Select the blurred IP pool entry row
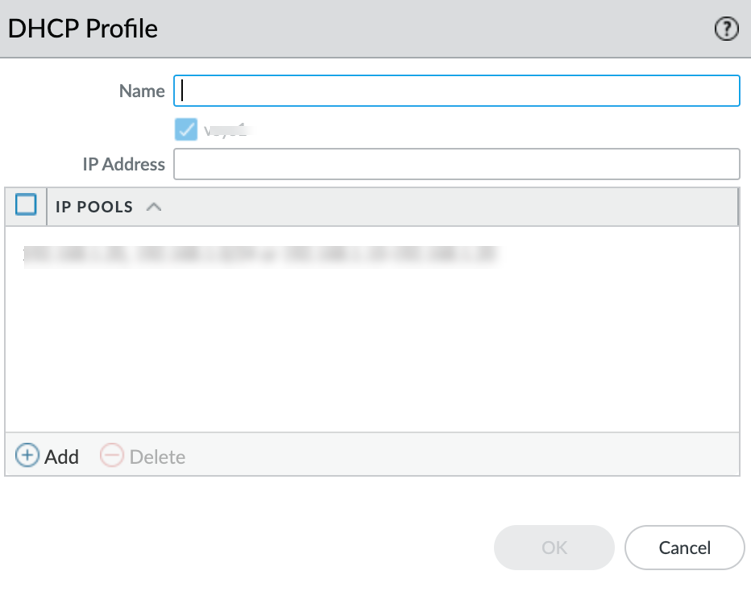Image resolution: width=751 pixels, height=593 pixels. [260, 255]
